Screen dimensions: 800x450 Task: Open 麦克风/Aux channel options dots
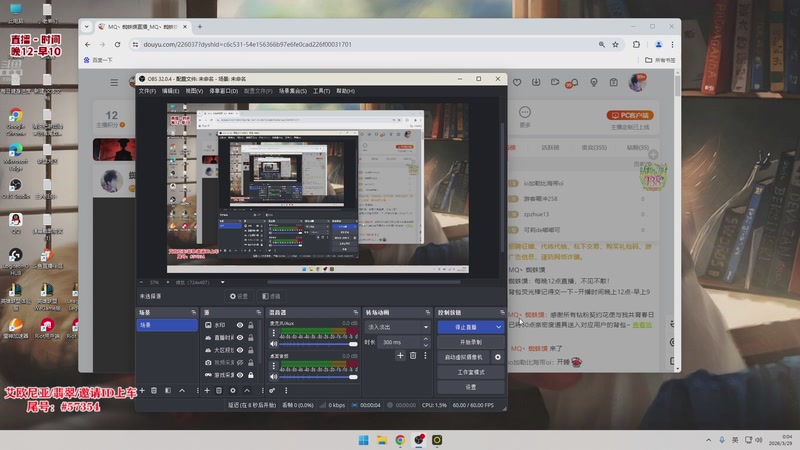[x=274, y=333]
